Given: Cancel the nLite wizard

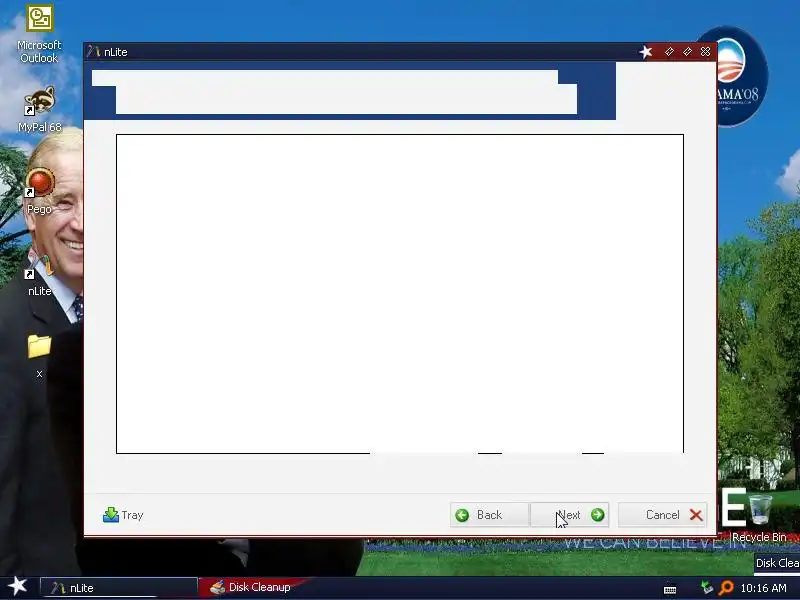Looking at the screenshot, I should (662, 515).
